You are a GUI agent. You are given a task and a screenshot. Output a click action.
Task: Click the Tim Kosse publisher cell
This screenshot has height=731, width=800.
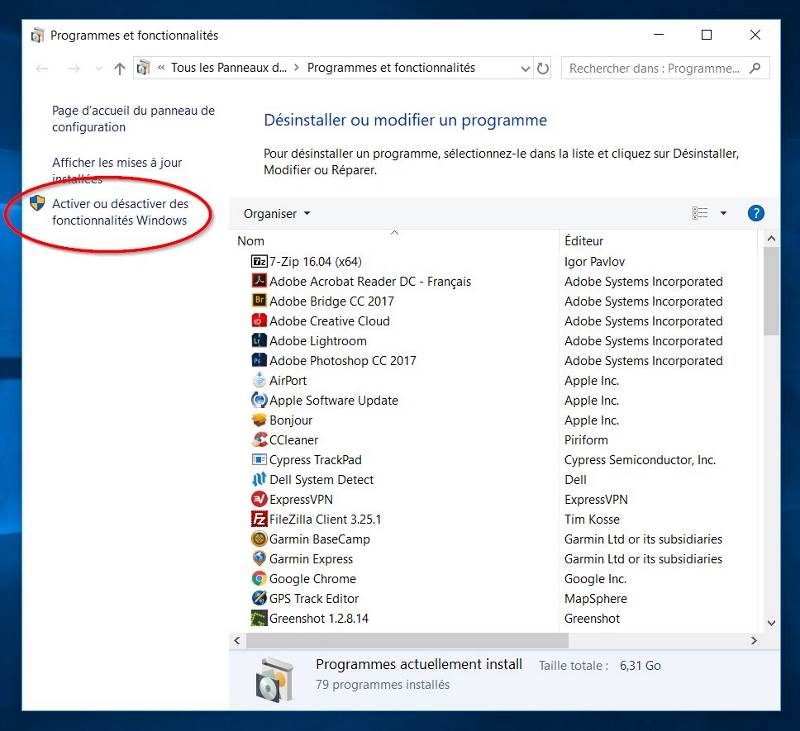click(x=592, y=519)
